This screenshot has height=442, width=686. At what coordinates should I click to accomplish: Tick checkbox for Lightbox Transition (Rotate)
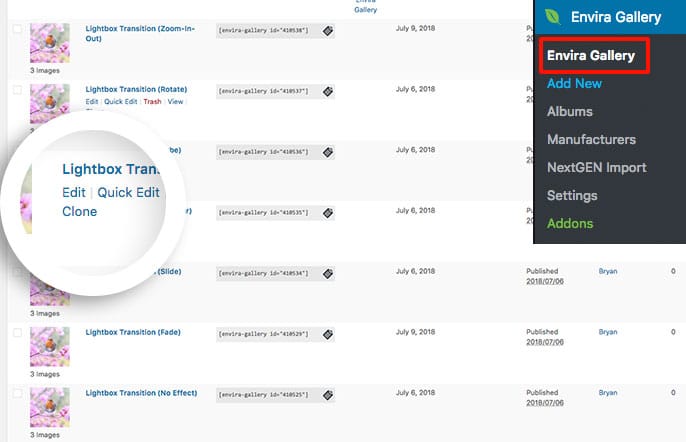click(17, 90)
